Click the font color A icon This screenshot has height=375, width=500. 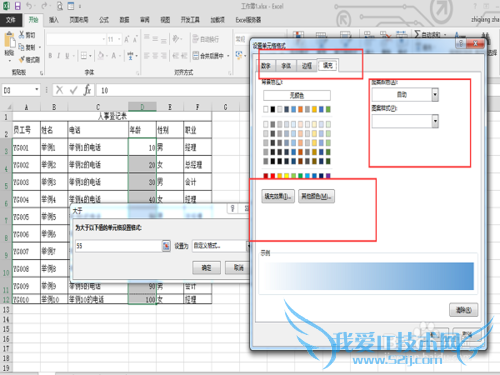point(114,56)
